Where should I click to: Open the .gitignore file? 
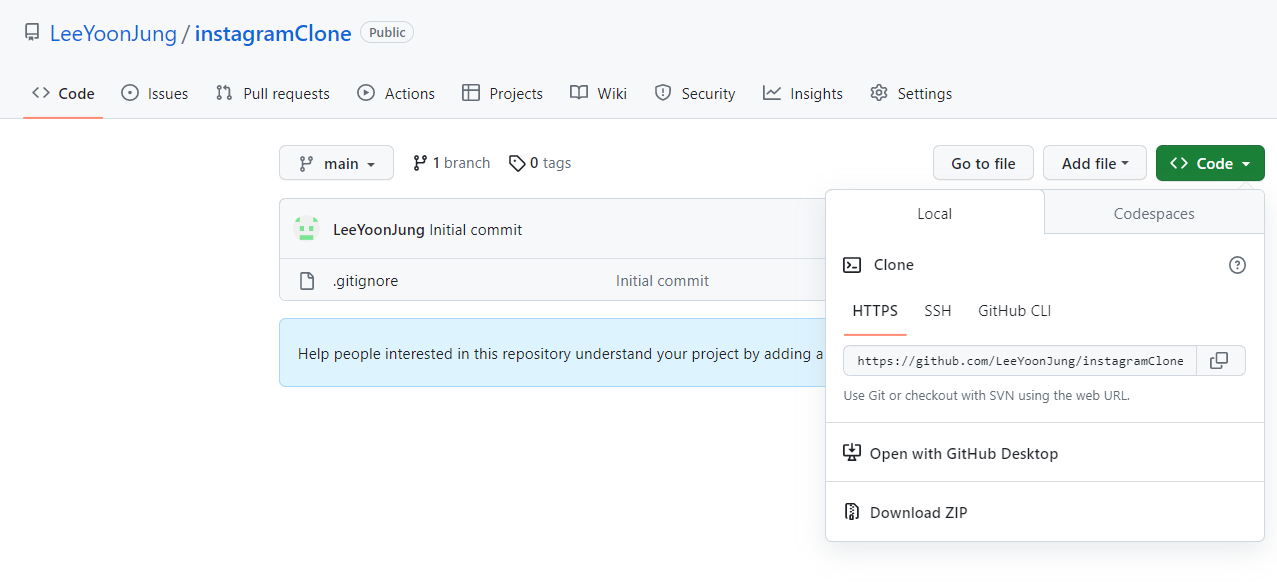pos(365,281)
